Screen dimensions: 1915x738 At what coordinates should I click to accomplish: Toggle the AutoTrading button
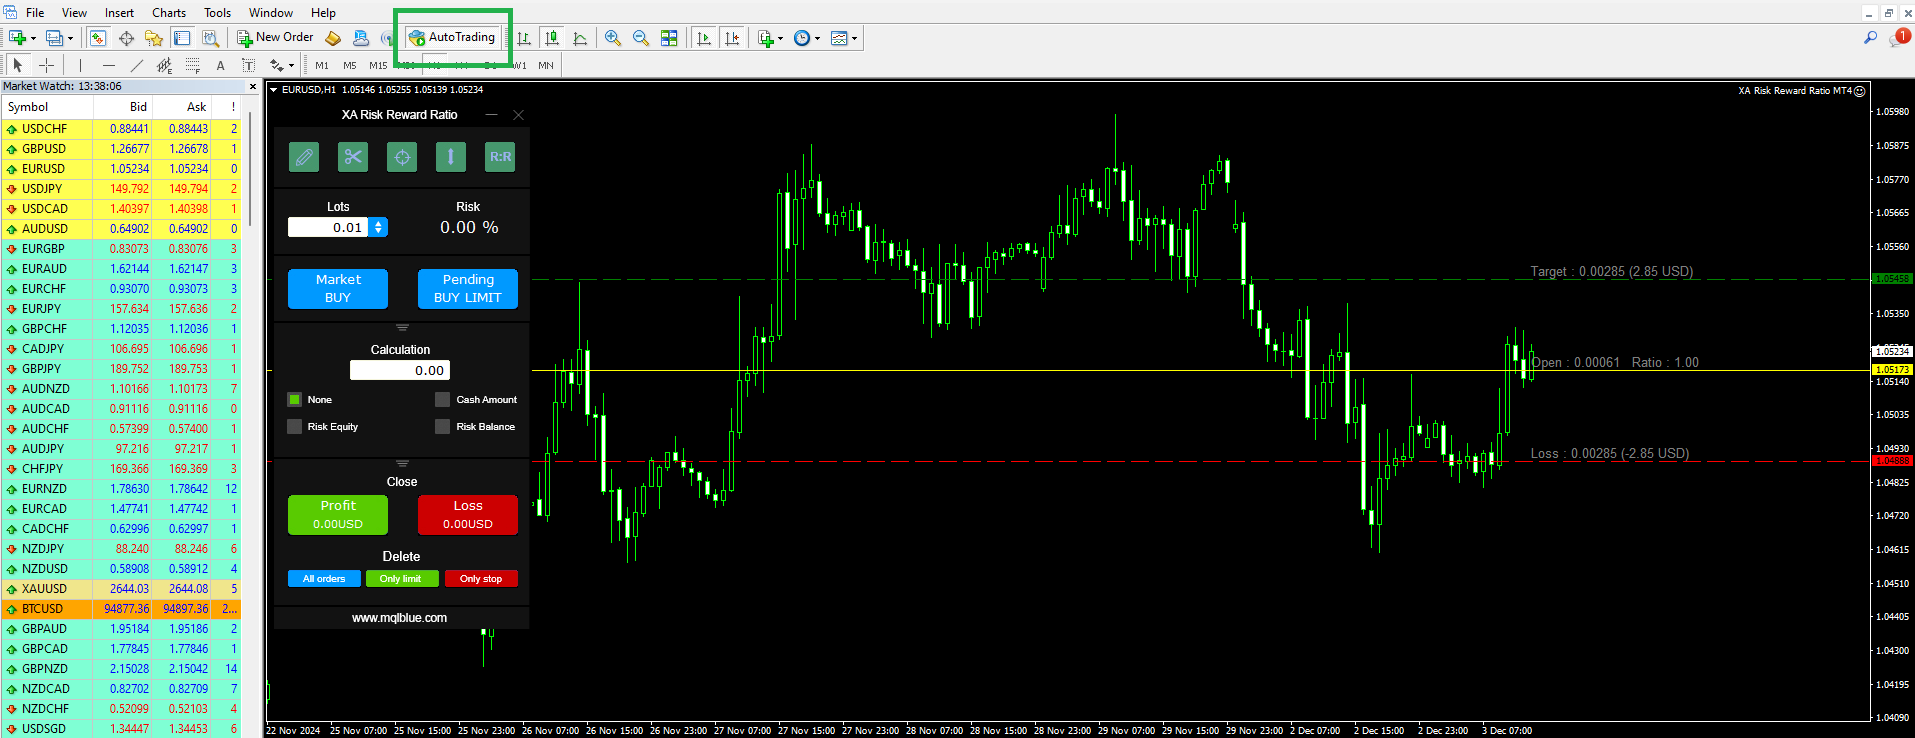(x=452, y=37)
